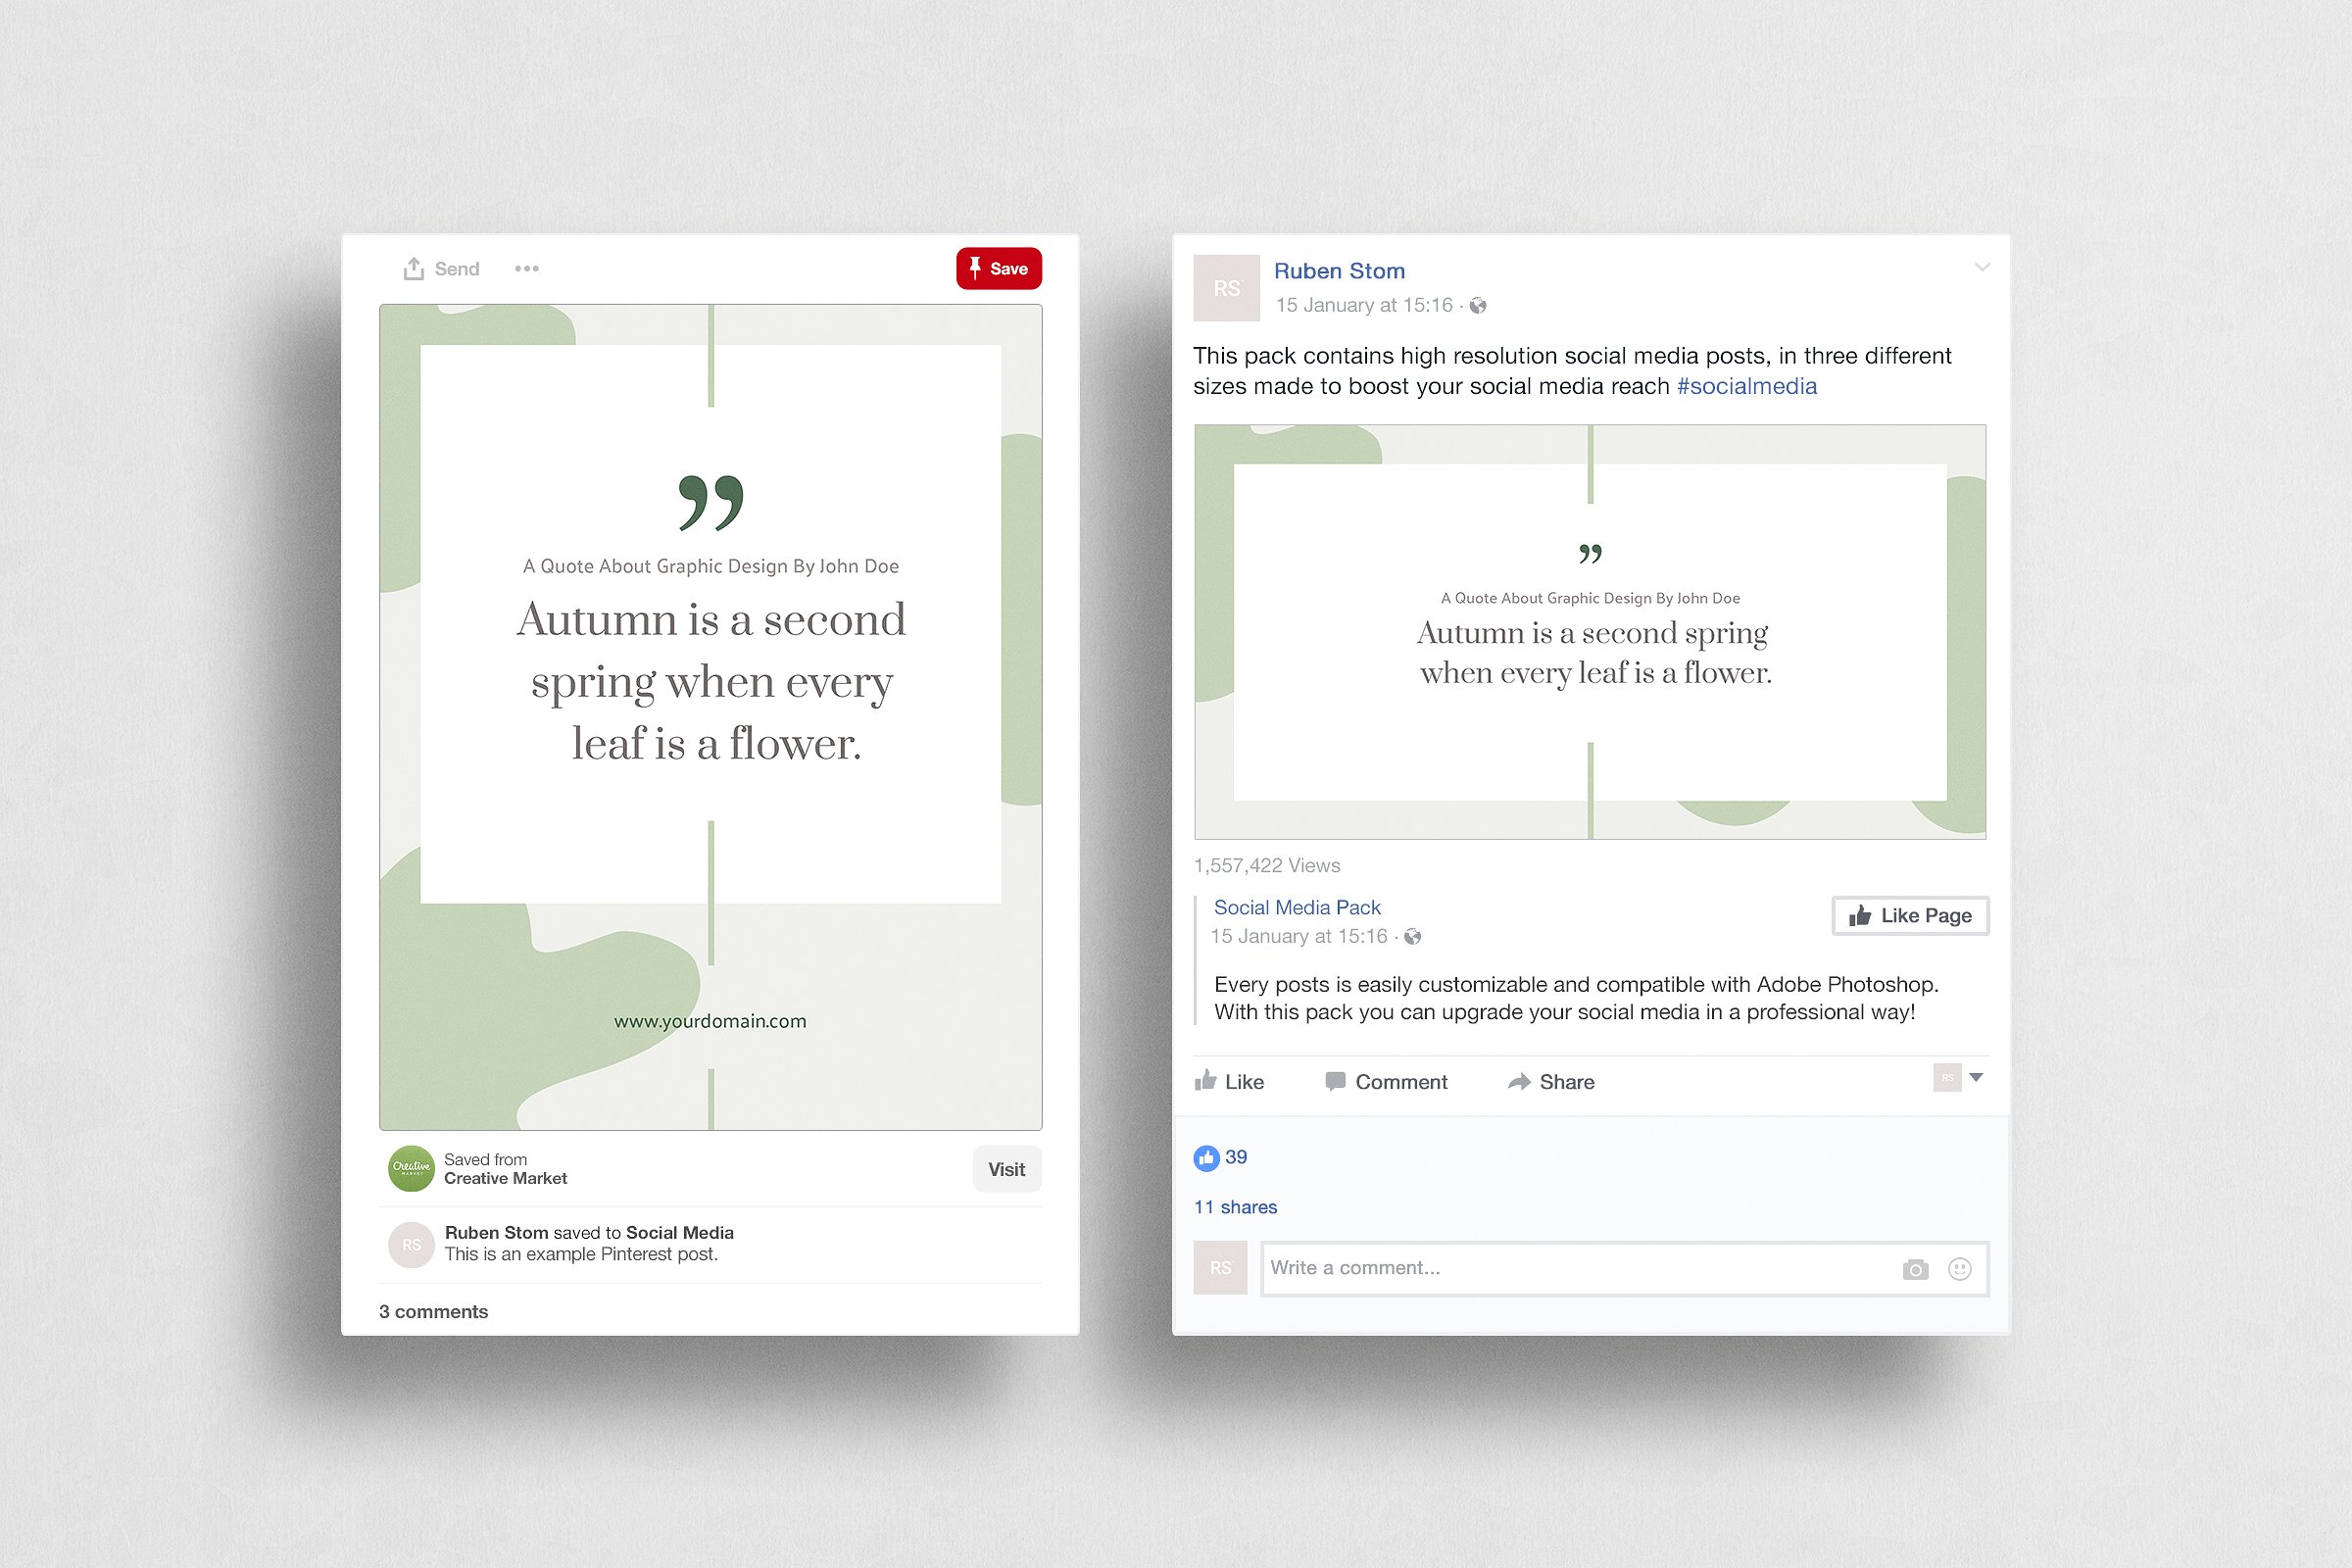Open the three-dots more options menu
2352x1568 pixels.
tap(526, 269)
